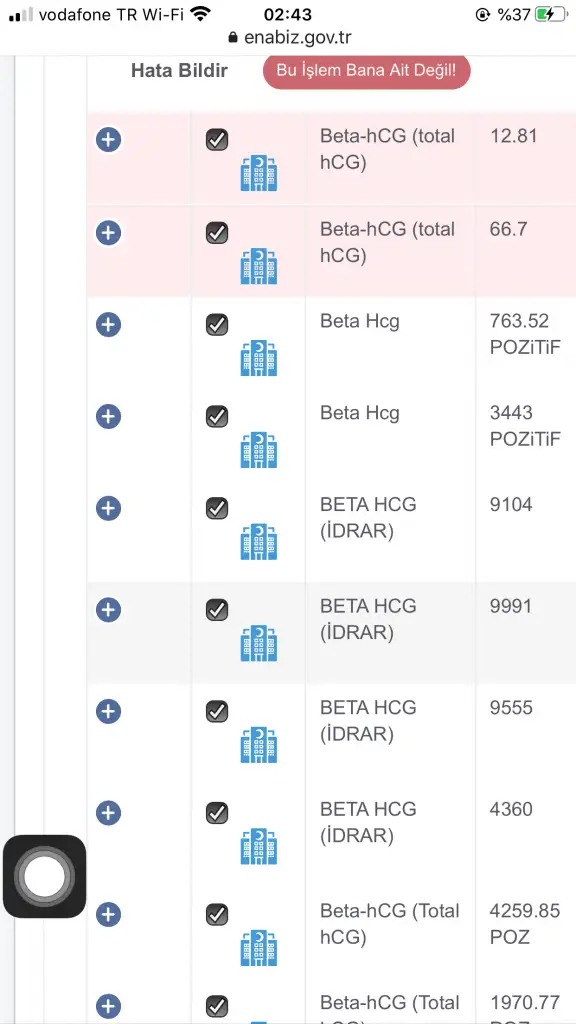
Task: Expand the row with result 66.7
Action: [x=108, y=232]
